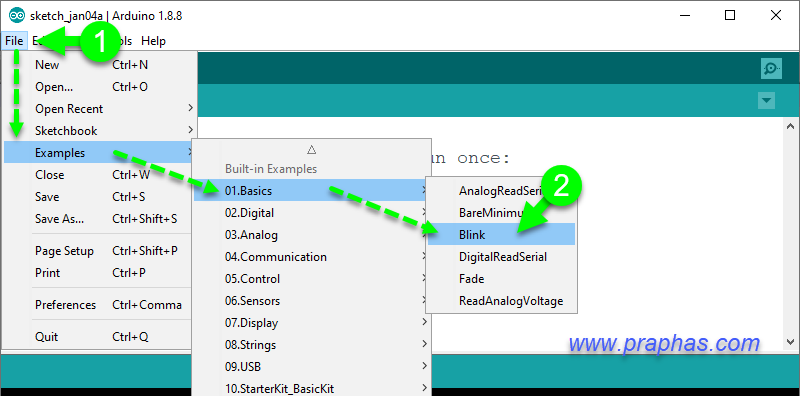Open Page Setup from File menu
This screenshot has height=396, width=800.
pos(99,251)
